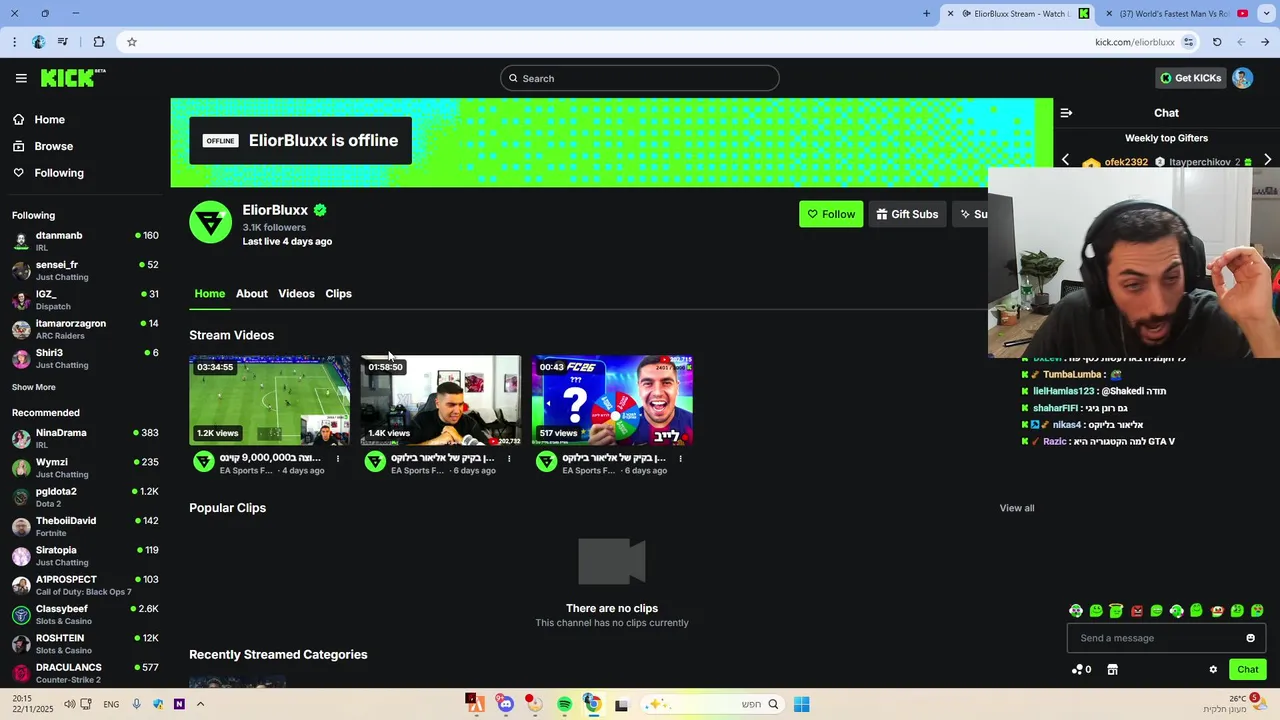Viewport: 1280px width, 720px height.
Task: Open the sensei_fr followed channel
Action: 85,270
